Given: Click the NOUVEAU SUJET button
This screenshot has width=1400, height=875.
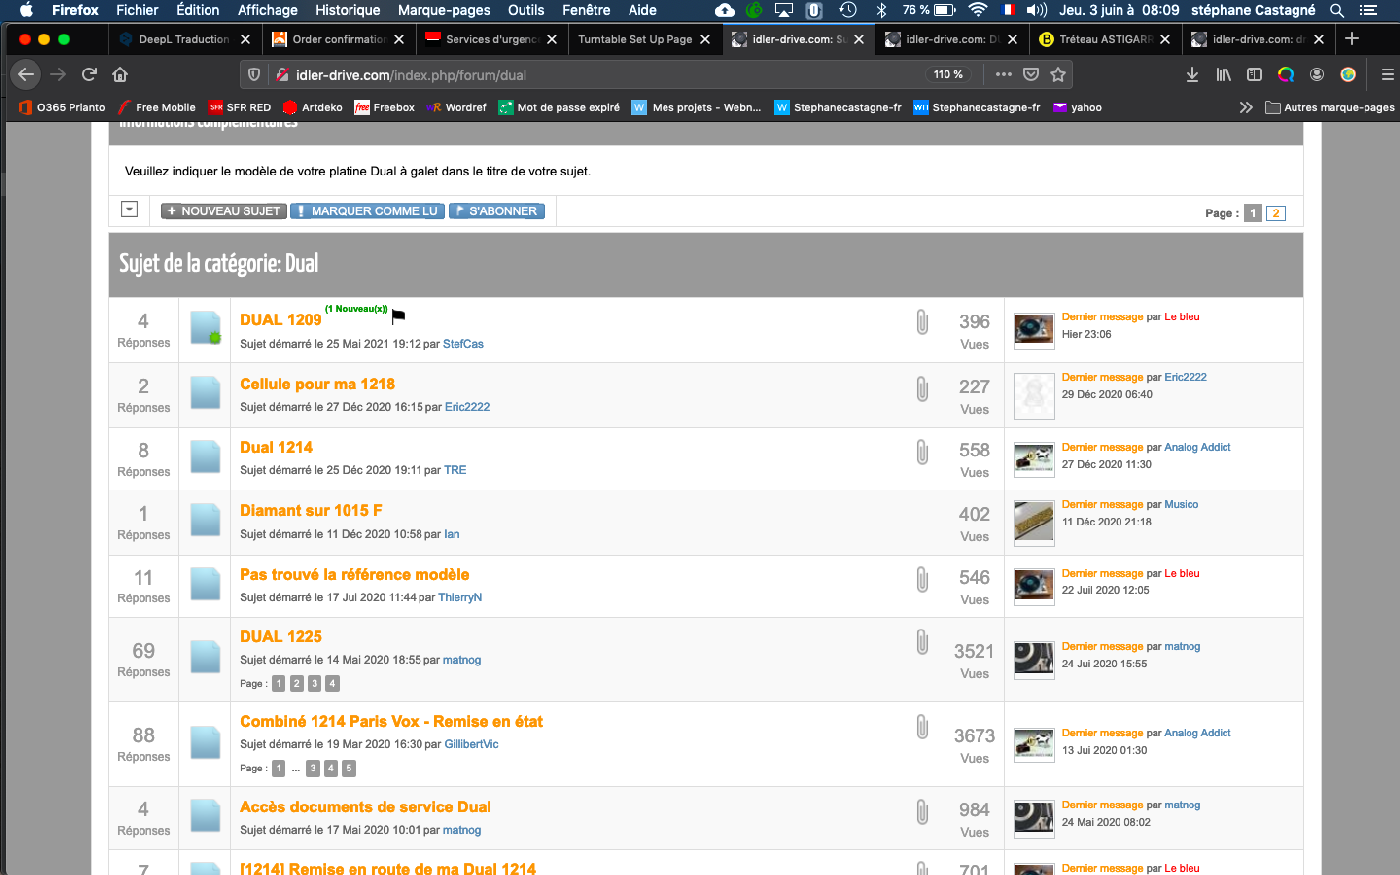Looking at the screenshot, I should (x=224, y=211).
